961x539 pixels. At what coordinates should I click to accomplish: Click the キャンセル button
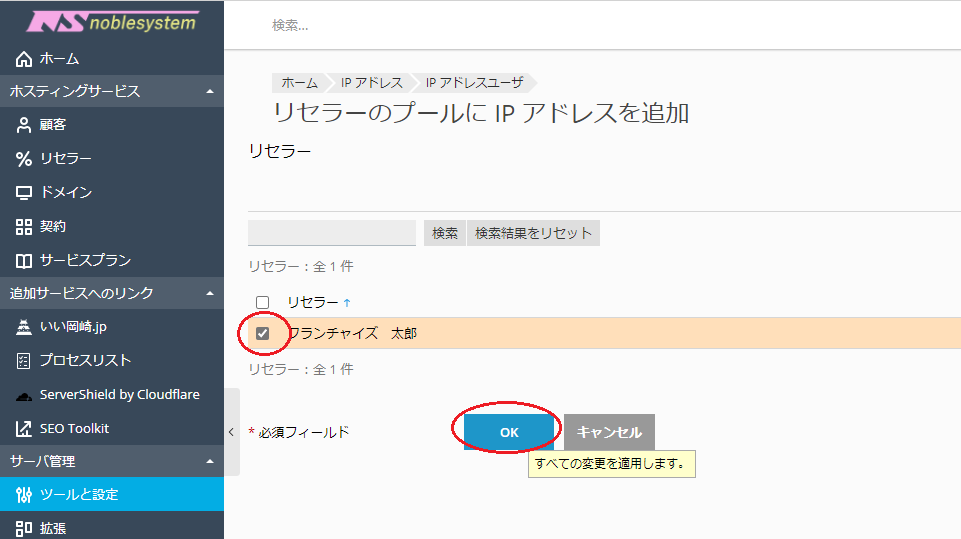coord(609,432)
